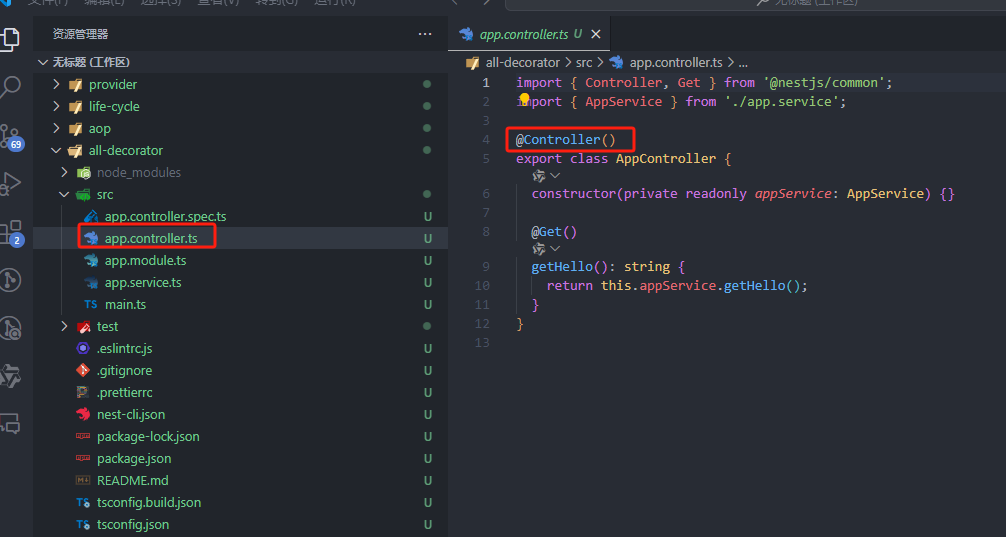The height and width of the screenshot is (537, 1006).
Task: Open tsconfig.json file
Action: 133,525
